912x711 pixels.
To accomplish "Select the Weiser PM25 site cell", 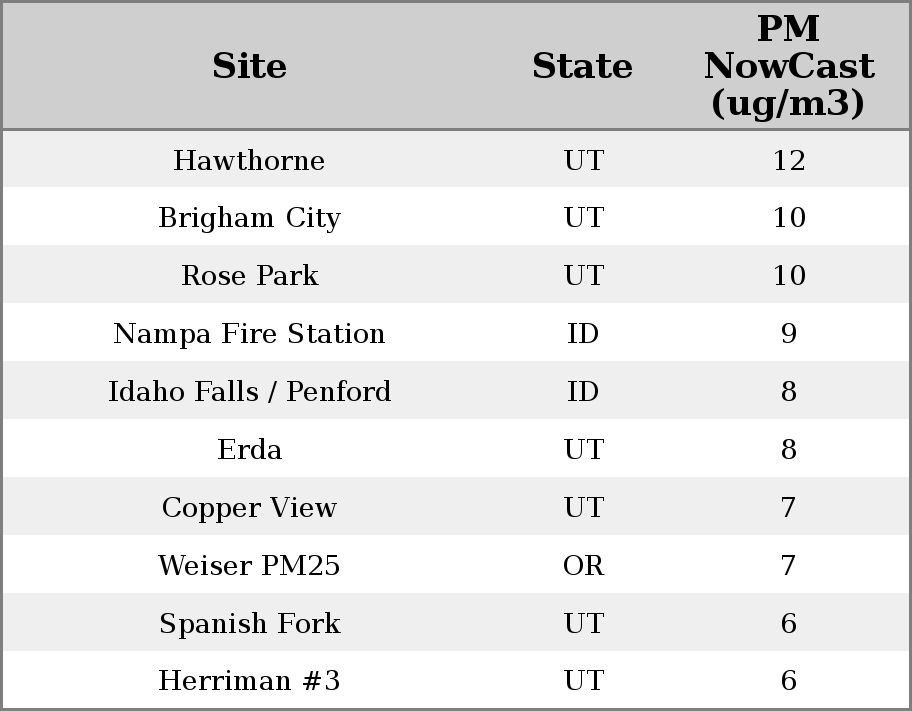I will tap(249, 566).
